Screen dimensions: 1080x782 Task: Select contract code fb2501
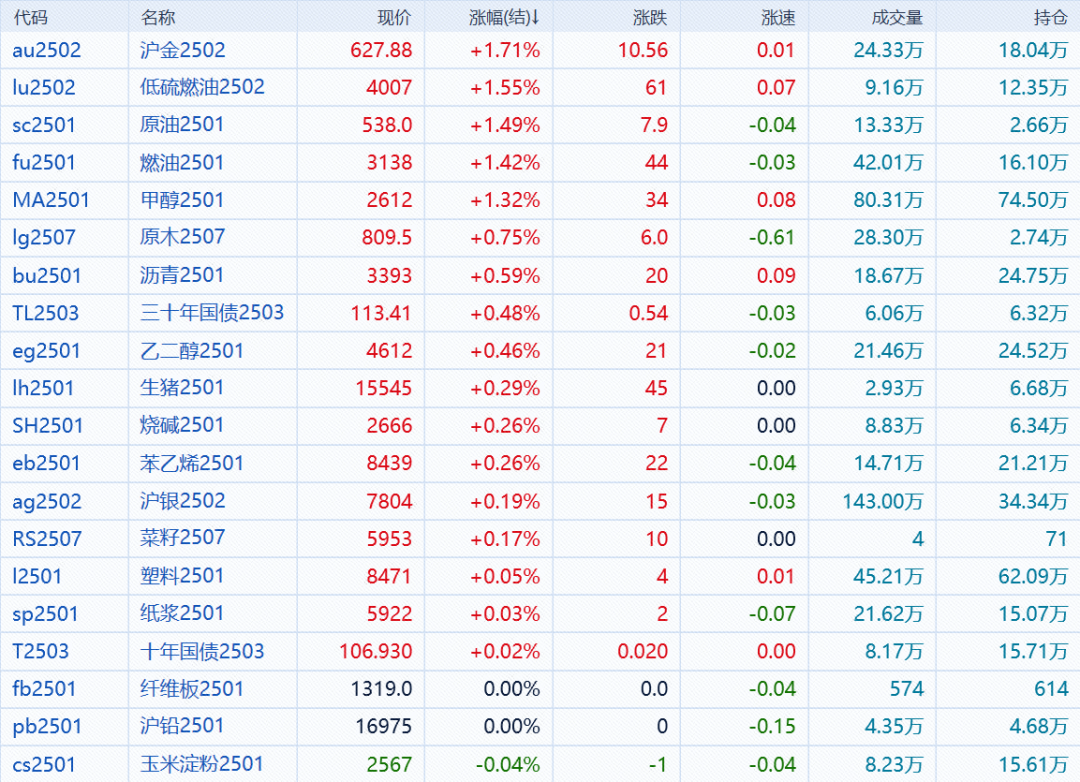tap(44, 689)
